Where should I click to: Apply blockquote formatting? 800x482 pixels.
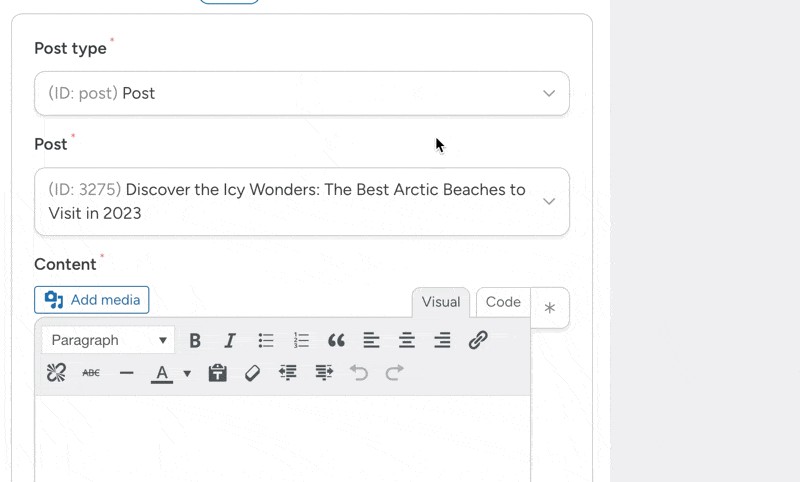(x=336, y=341)
